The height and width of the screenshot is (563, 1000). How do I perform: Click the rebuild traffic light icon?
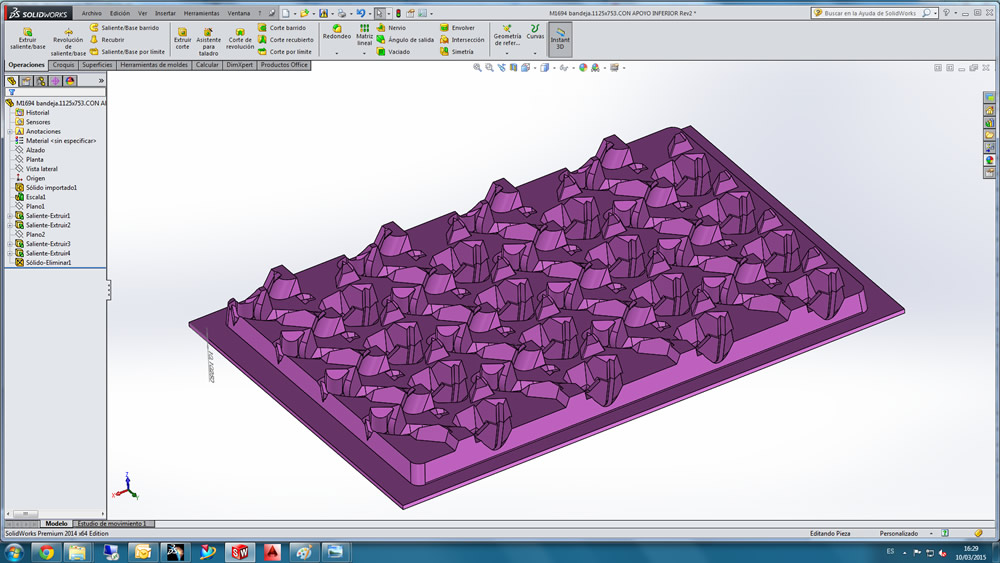coord(399,13)
